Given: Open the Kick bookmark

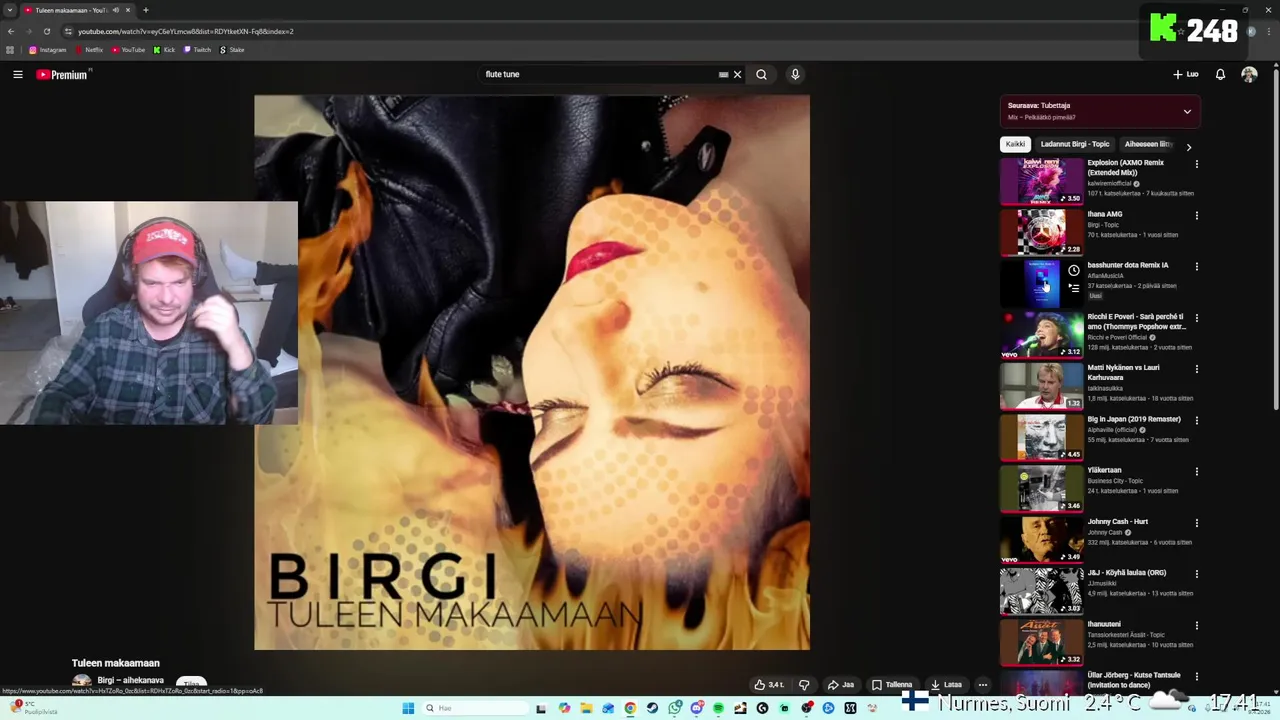Looking at the screenshot, I should click(x=164, y=50).
